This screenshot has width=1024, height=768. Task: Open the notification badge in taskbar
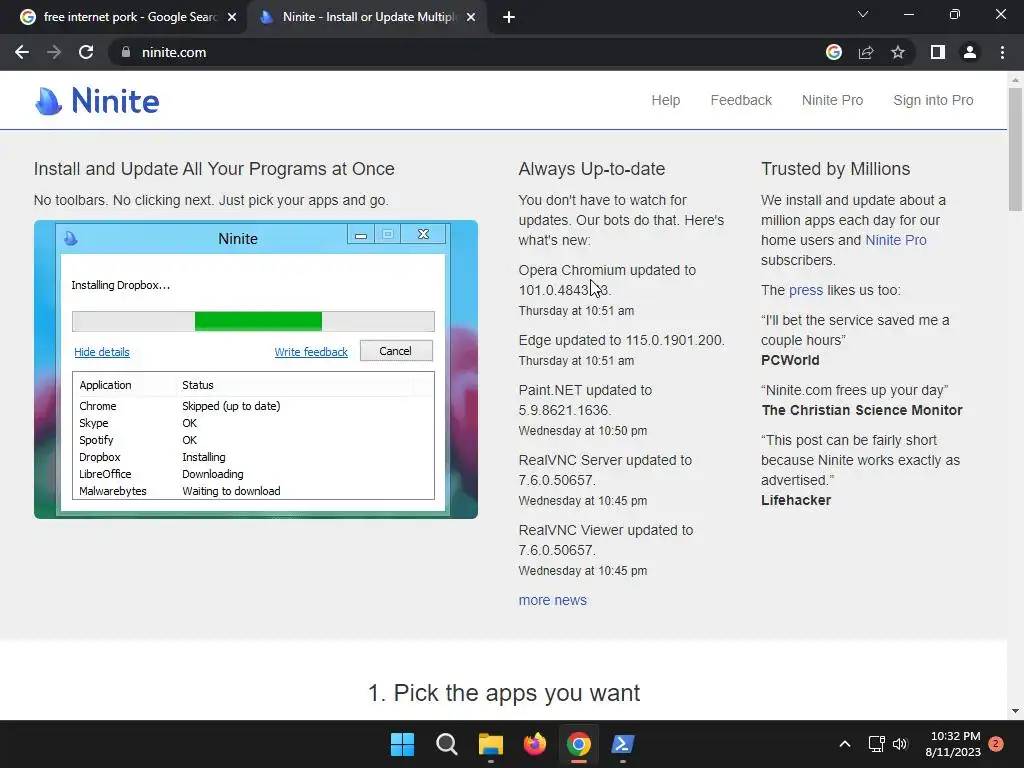pos(996,744)
